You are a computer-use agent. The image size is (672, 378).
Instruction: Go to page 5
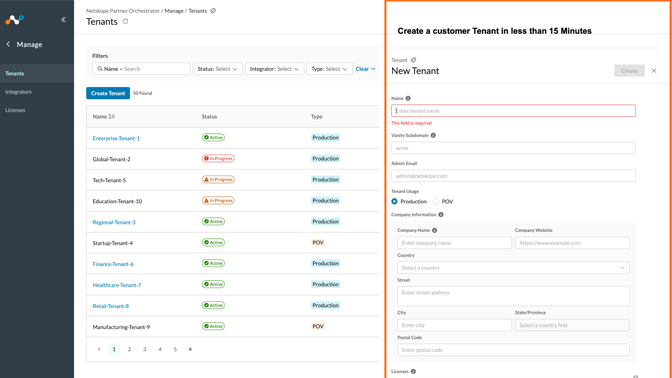tap(175, 349)
